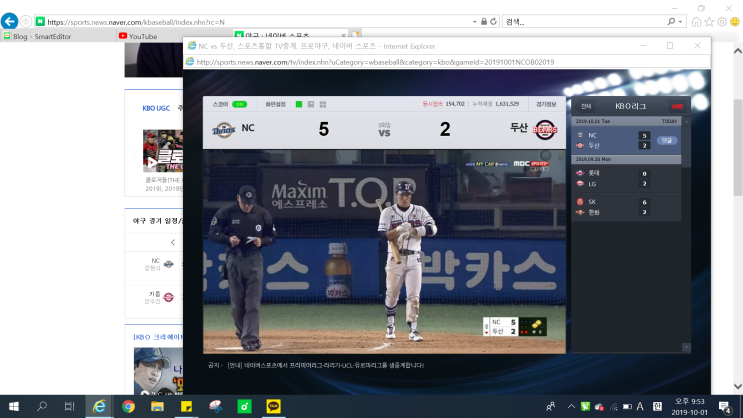The width and height of the screenshot is (743, 418).
Task: Refresh the page with the reload icon
Action: pyautogui.click(x=493, y=22)
